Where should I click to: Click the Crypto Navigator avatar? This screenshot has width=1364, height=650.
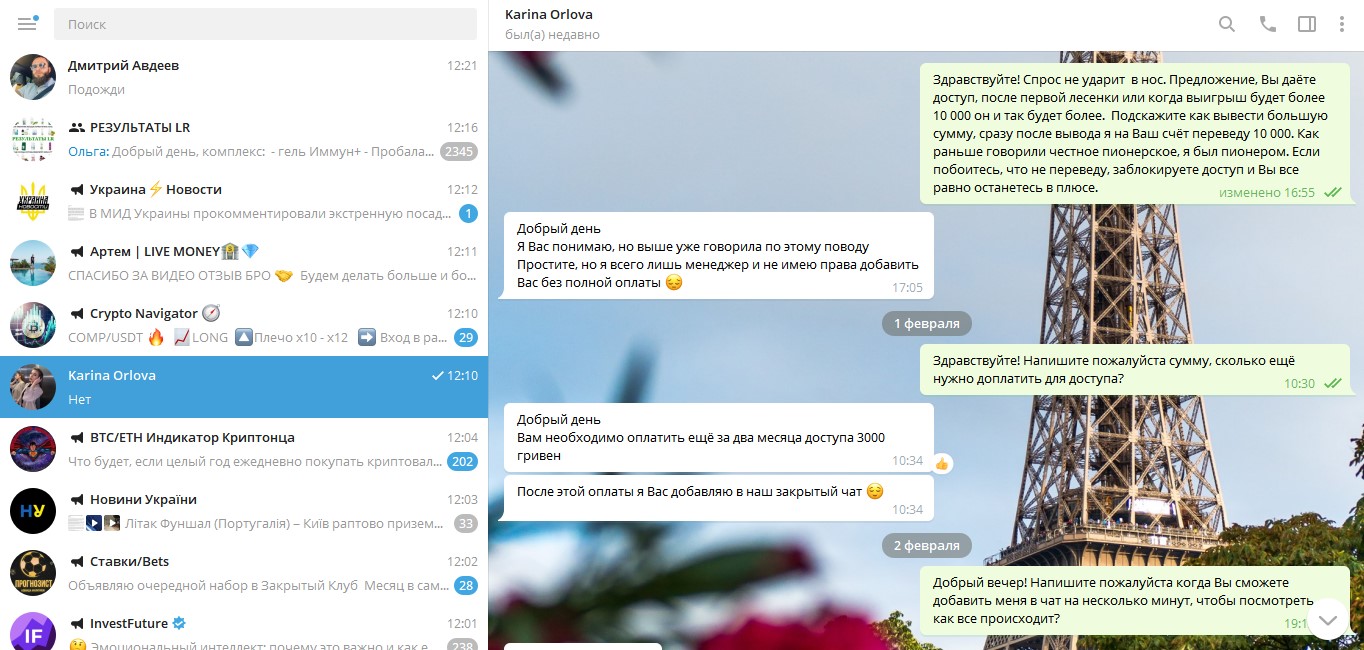[33, 325]
